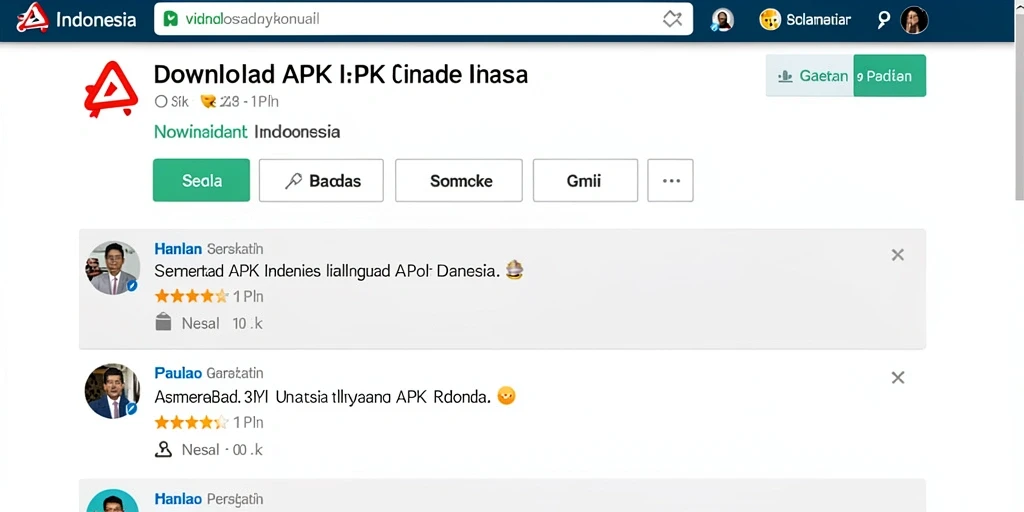Dismiss the Paulao review
The height and width of the screenshot is (512, 1024).
coord(898,377)
